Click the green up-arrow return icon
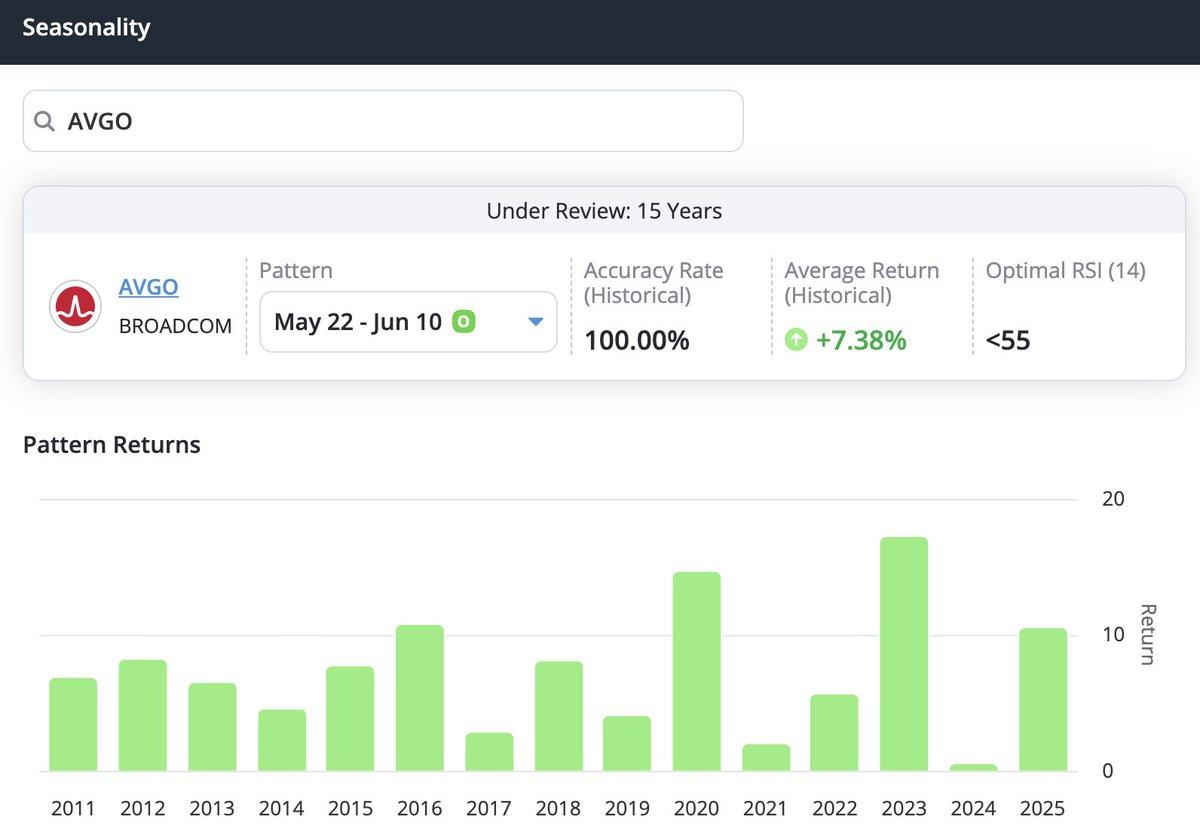The height and width of the screenshot is (838, 1200). coord(796,340)
